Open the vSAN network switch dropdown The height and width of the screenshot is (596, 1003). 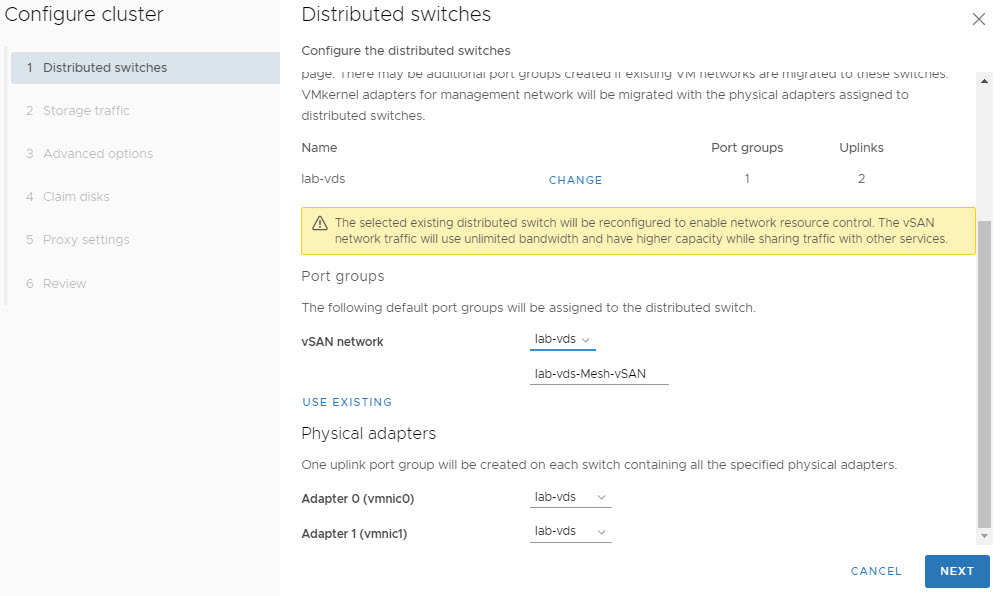click(562, 340)
